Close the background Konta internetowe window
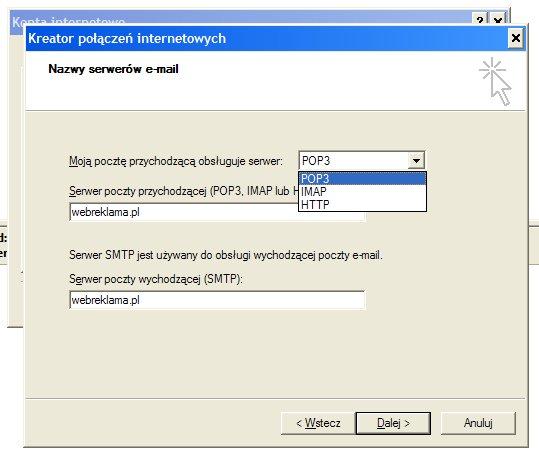The image size is (539, 456). (498, 20)
